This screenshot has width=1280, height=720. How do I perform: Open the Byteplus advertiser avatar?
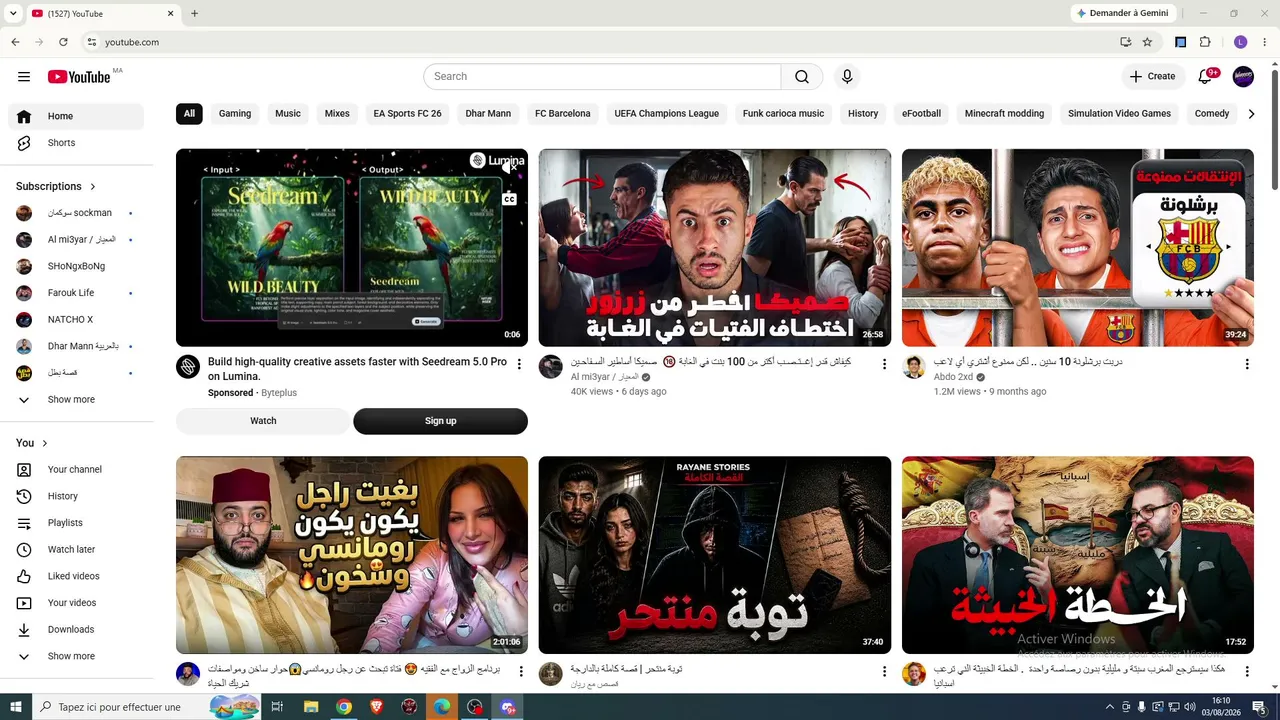click(188, 367)
